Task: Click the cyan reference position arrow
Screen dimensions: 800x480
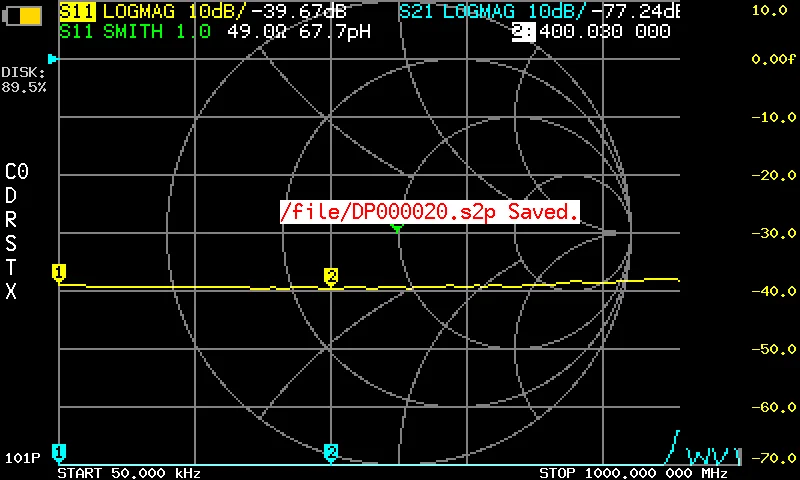Action: coord(53,59)
